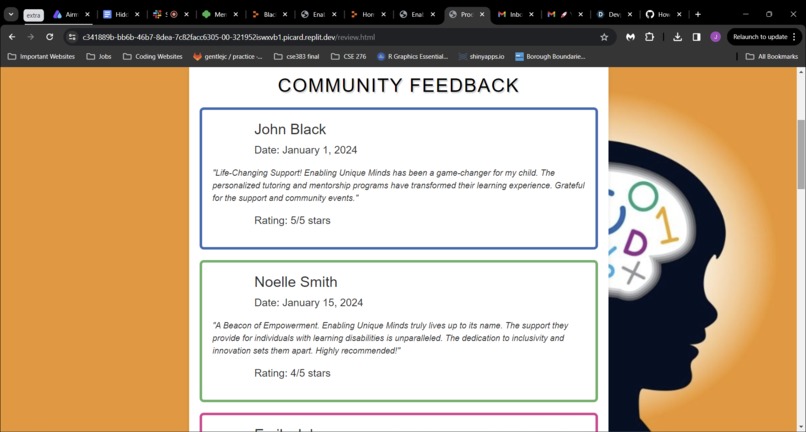Click reviewer name Noelle Smith

(296, 282)
